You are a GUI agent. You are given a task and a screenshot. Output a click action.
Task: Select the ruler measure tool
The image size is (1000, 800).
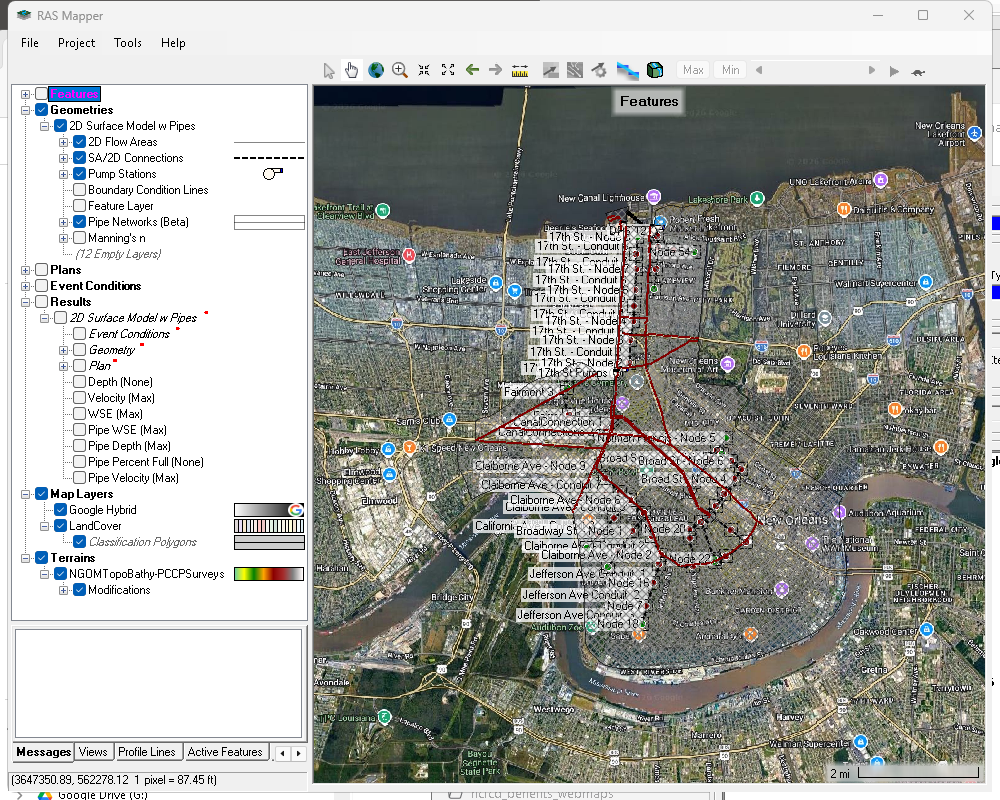pyautogui.click(x=520, y=70)
